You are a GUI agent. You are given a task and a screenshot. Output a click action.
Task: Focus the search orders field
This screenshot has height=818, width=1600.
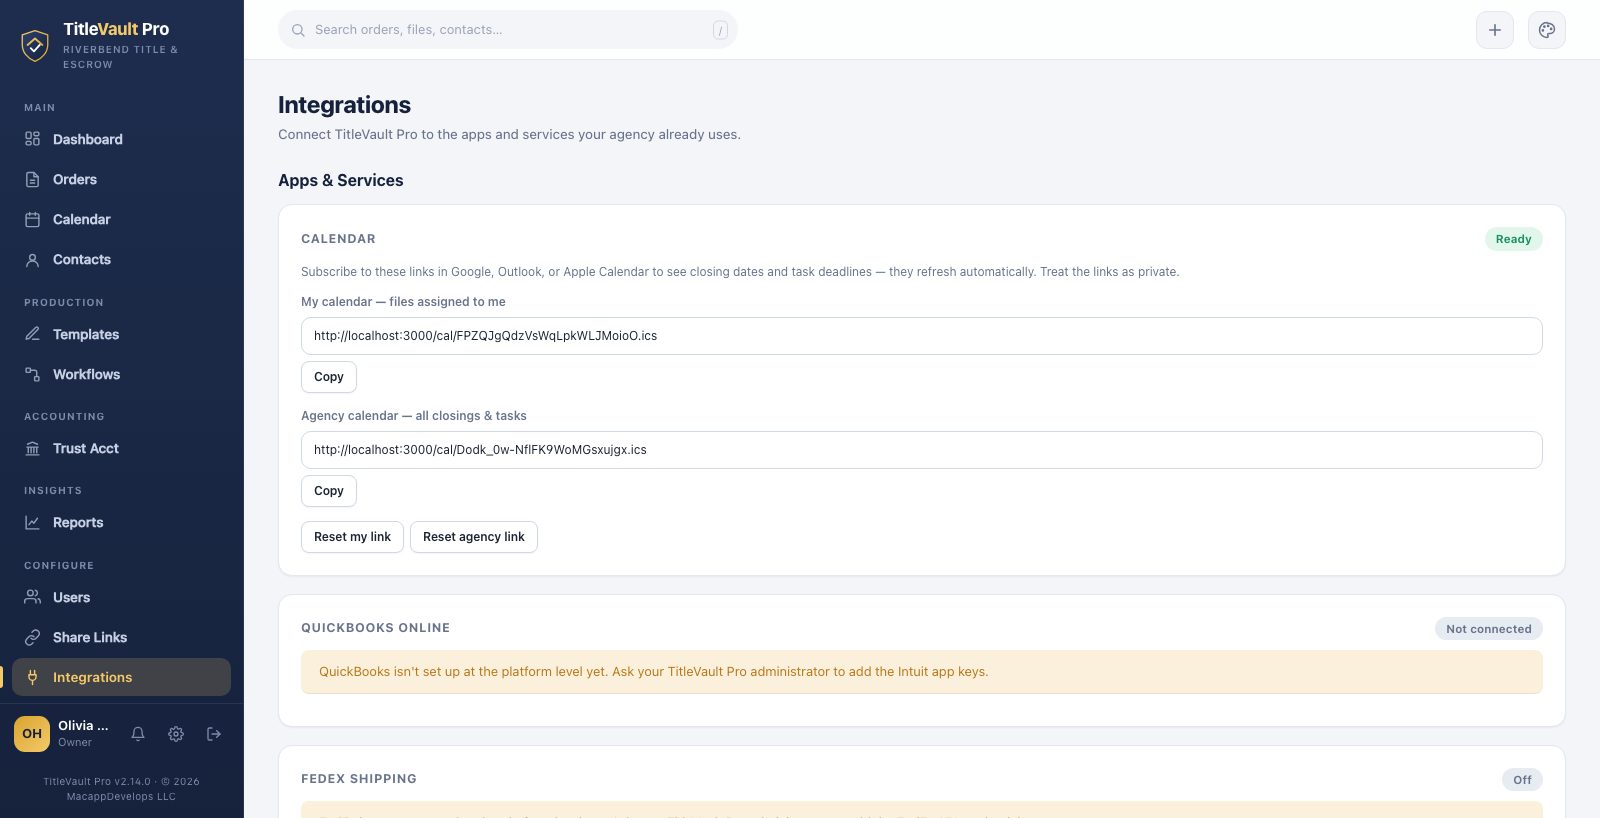(x=508, y=30)
